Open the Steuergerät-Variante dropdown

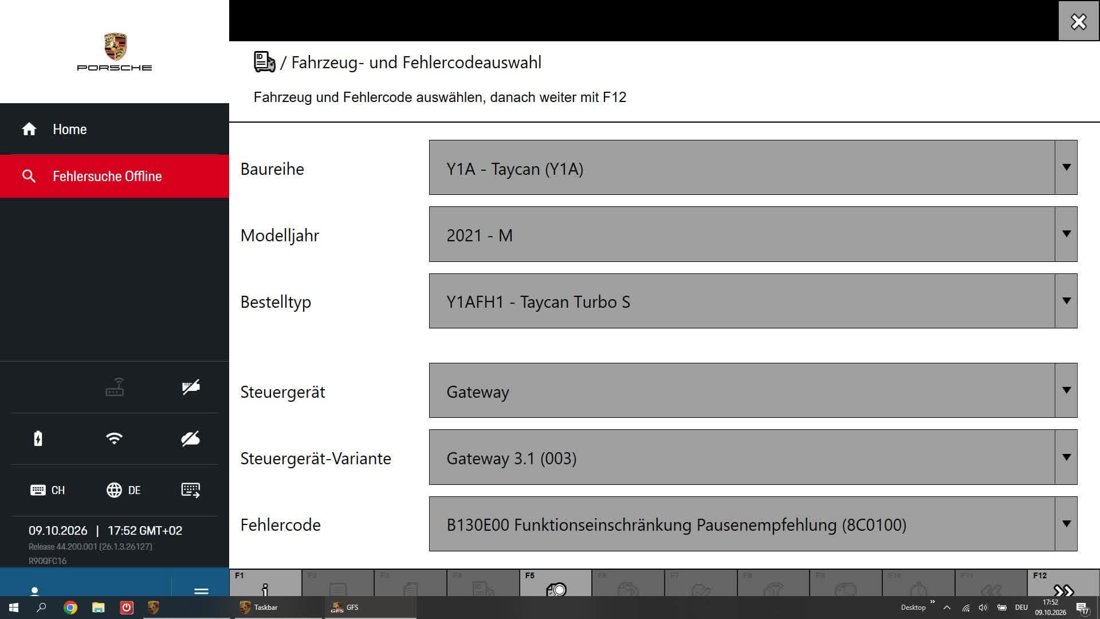coord(753,458)
